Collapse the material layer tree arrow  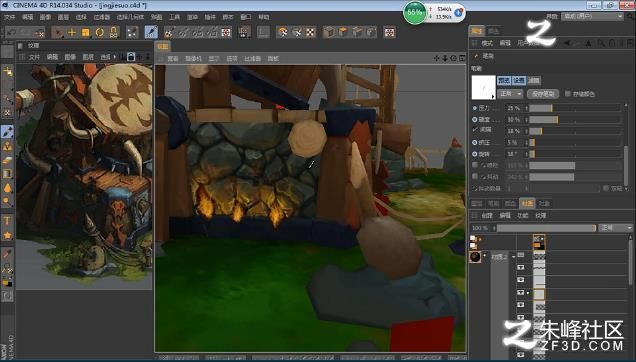[514, 257]
